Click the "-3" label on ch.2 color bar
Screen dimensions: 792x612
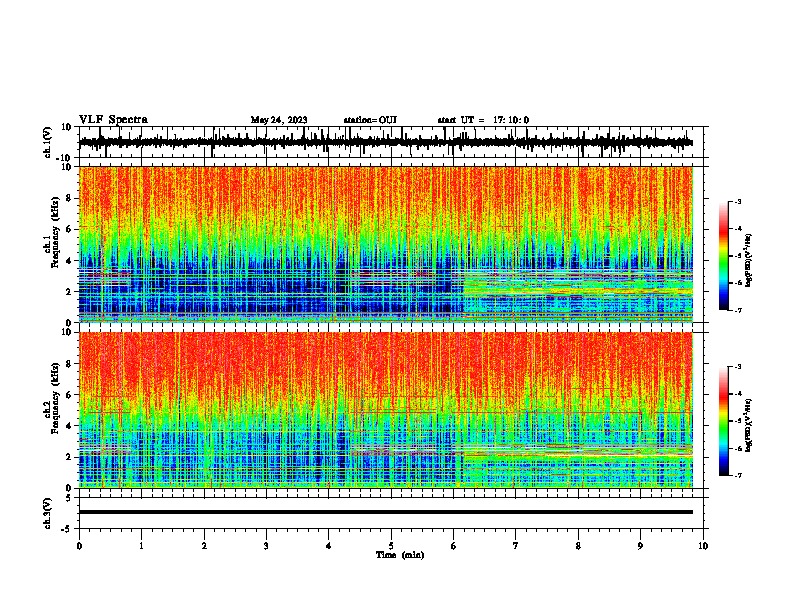pos(738,367)
